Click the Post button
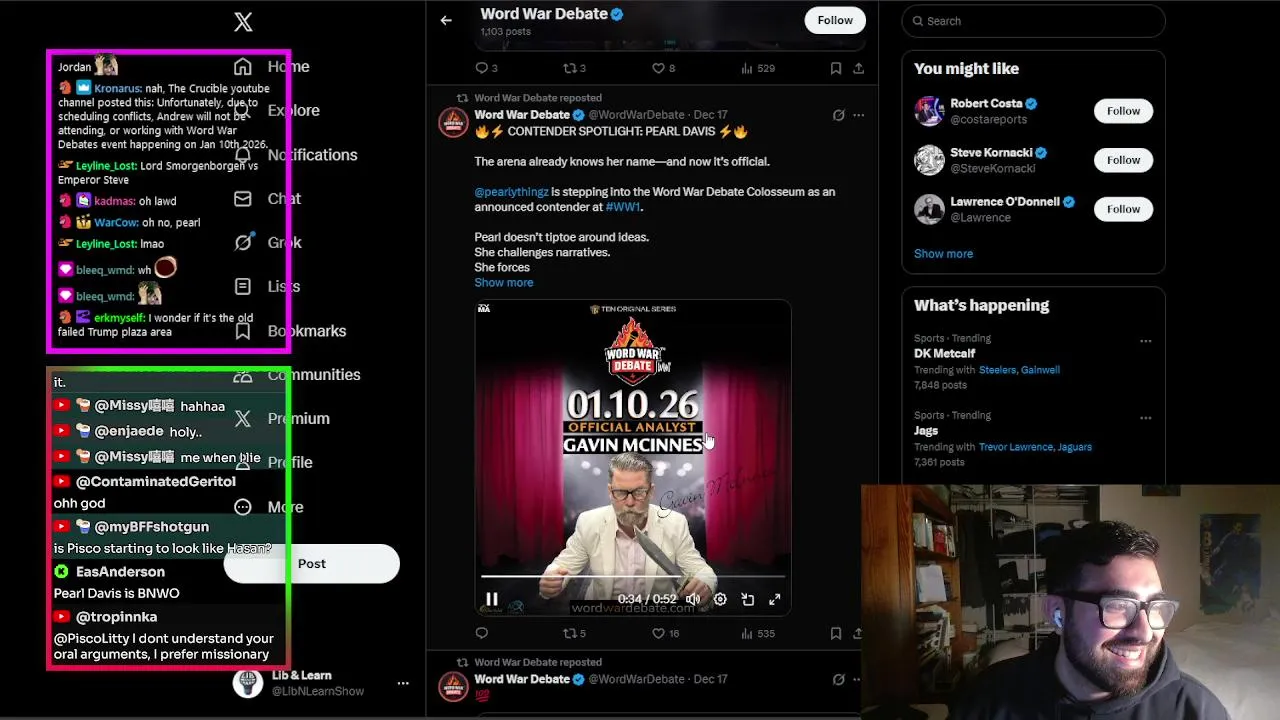 [312, 564]
